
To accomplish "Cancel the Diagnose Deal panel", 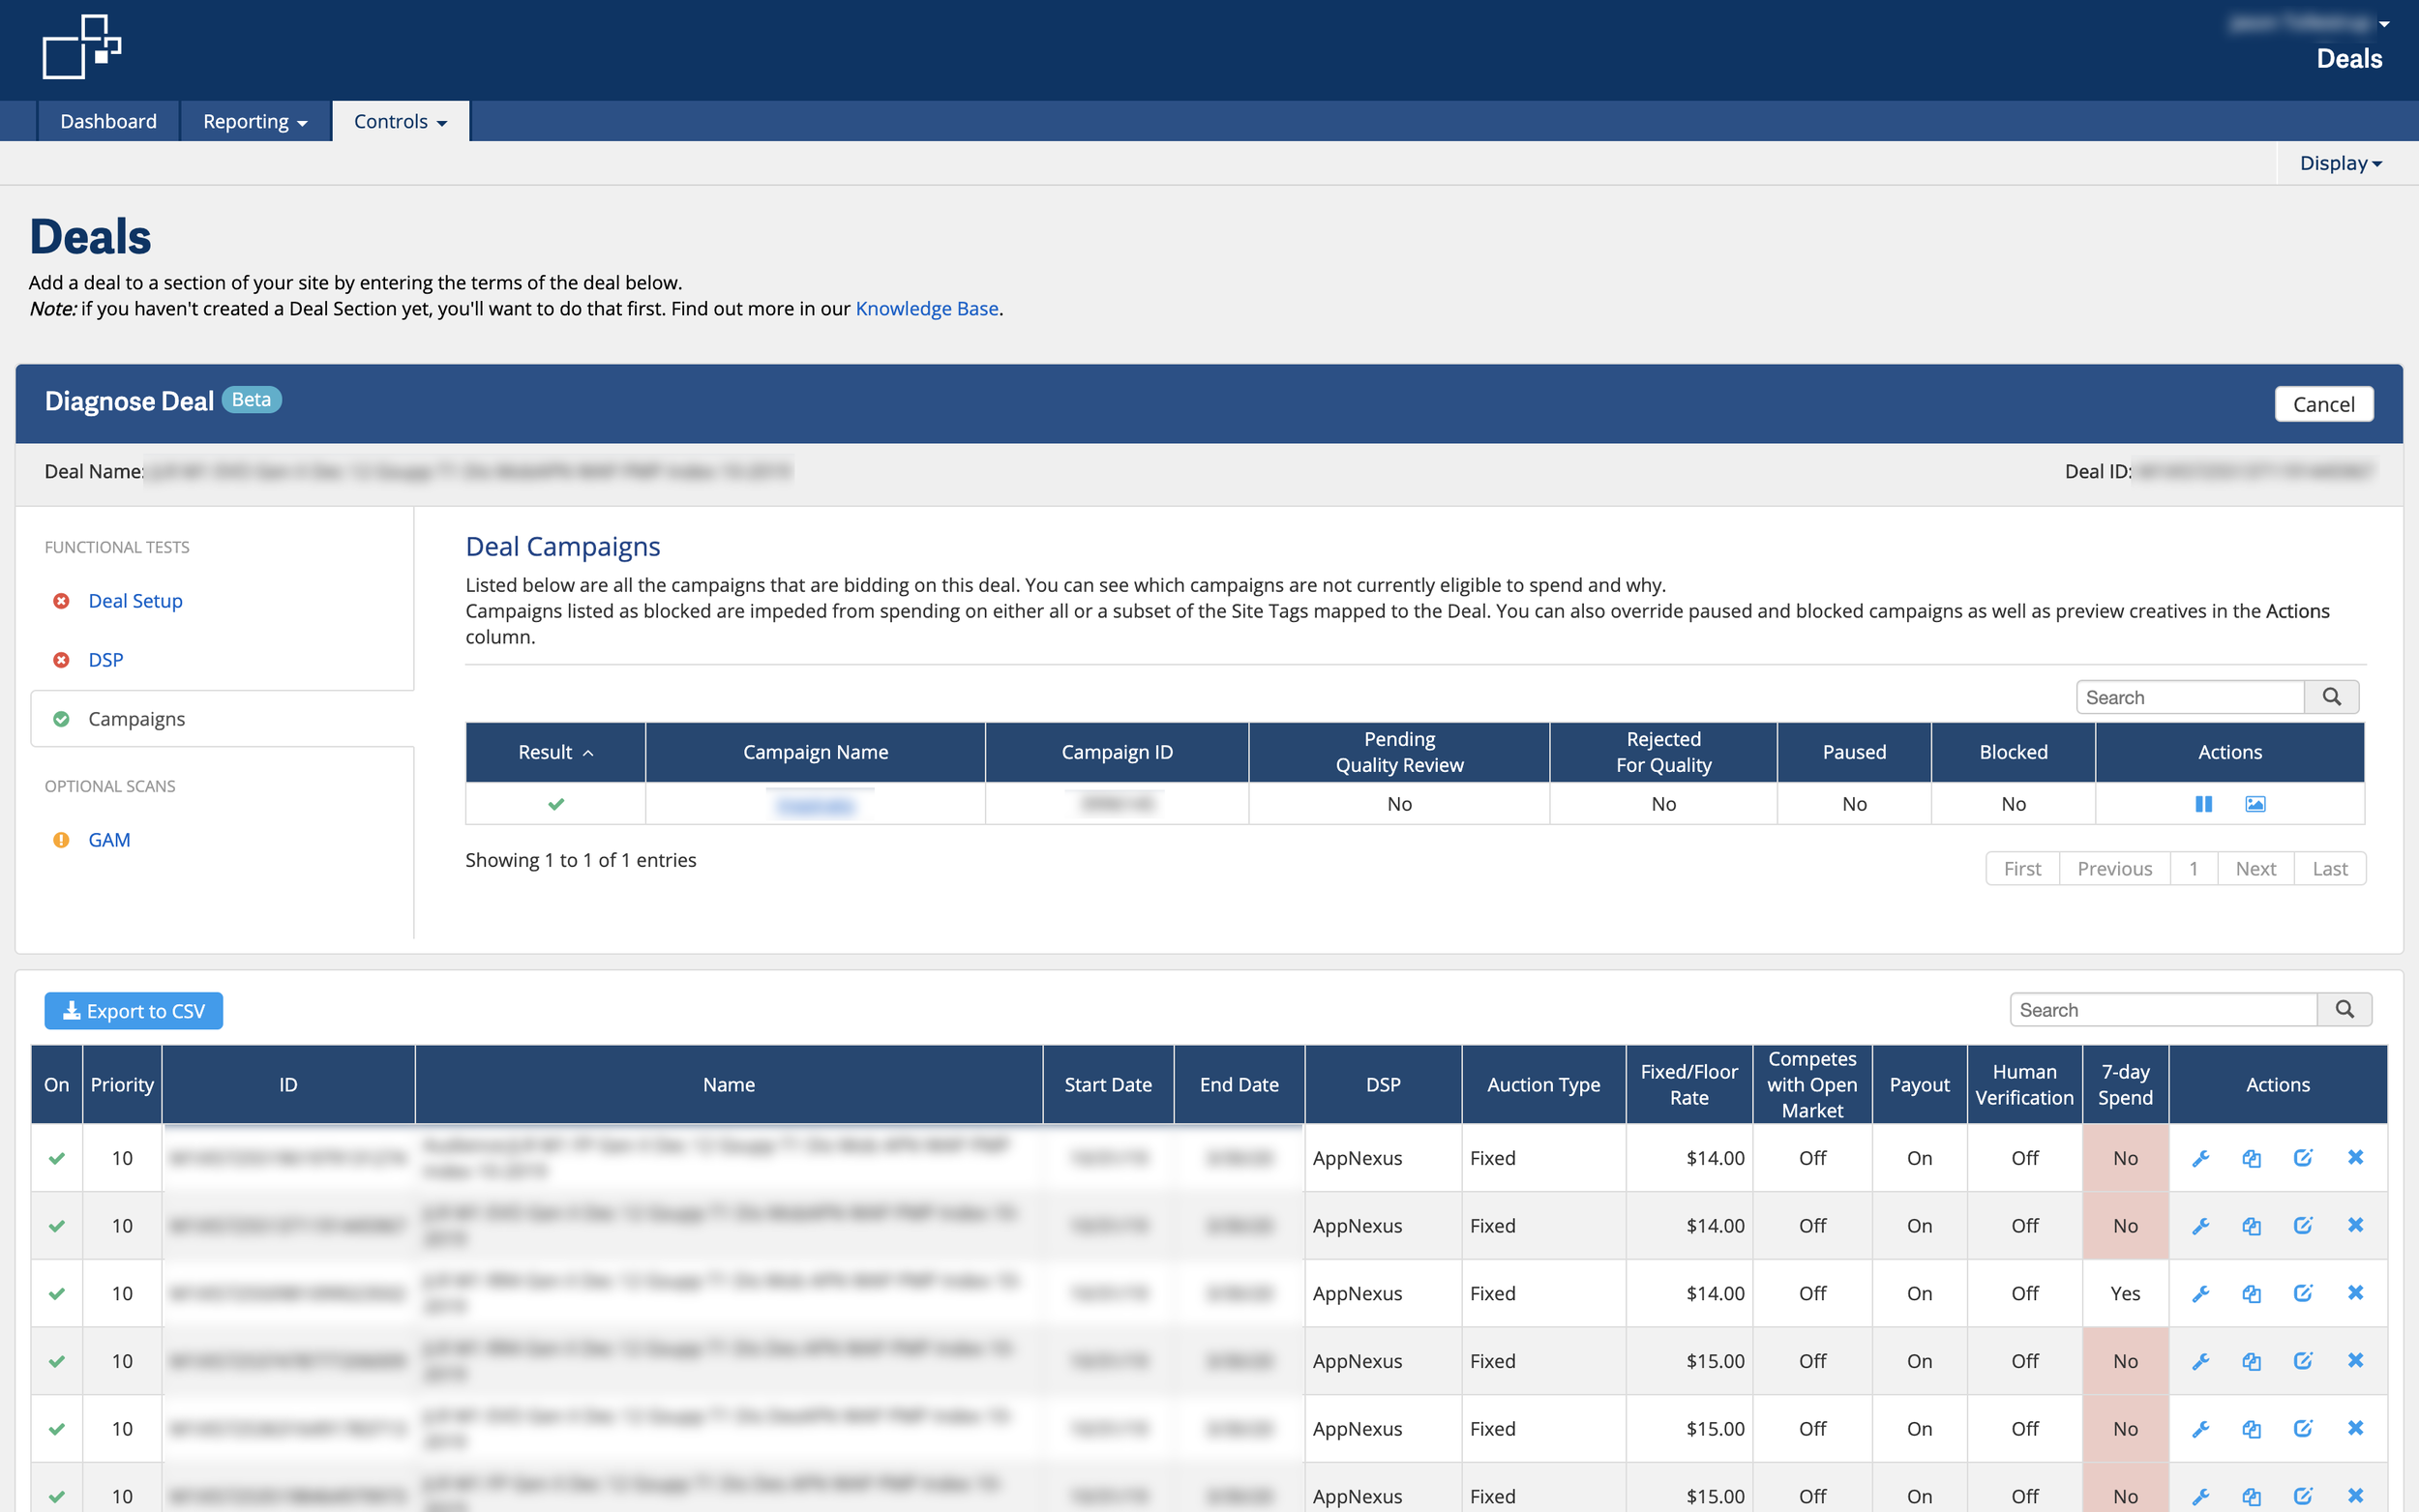I will 2323,404.
